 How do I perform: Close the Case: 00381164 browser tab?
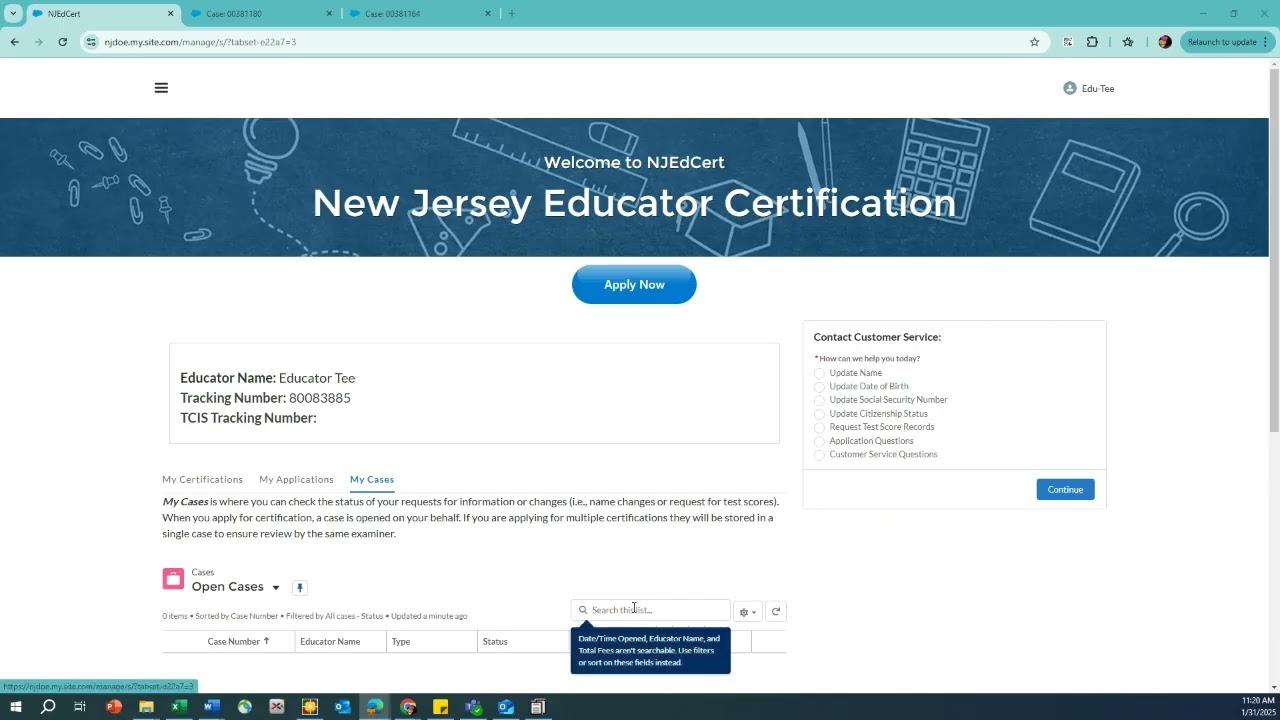[x=488, y=14]
